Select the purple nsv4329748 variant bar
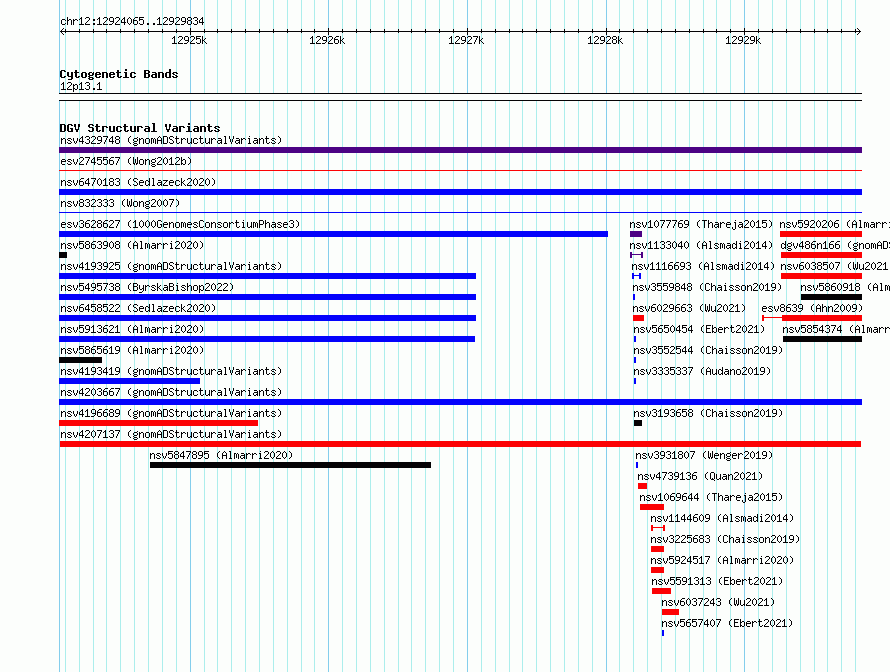Viewport: 890px width, 672px height. click(x=460, y=150)
